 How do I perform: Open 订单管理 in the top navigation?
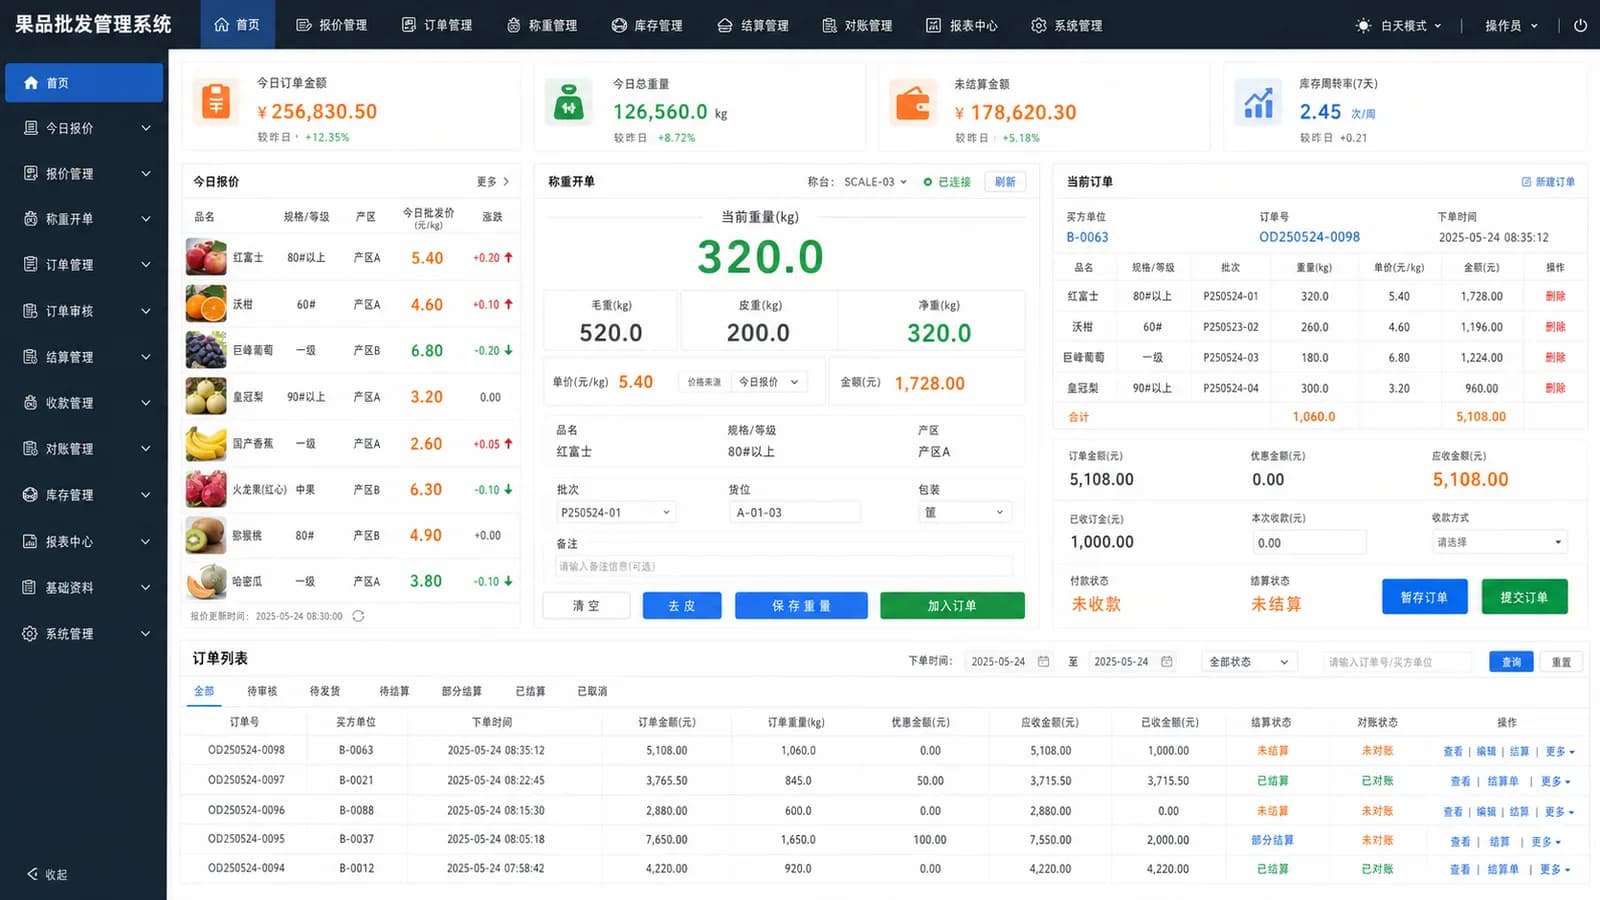click(437, 25)
